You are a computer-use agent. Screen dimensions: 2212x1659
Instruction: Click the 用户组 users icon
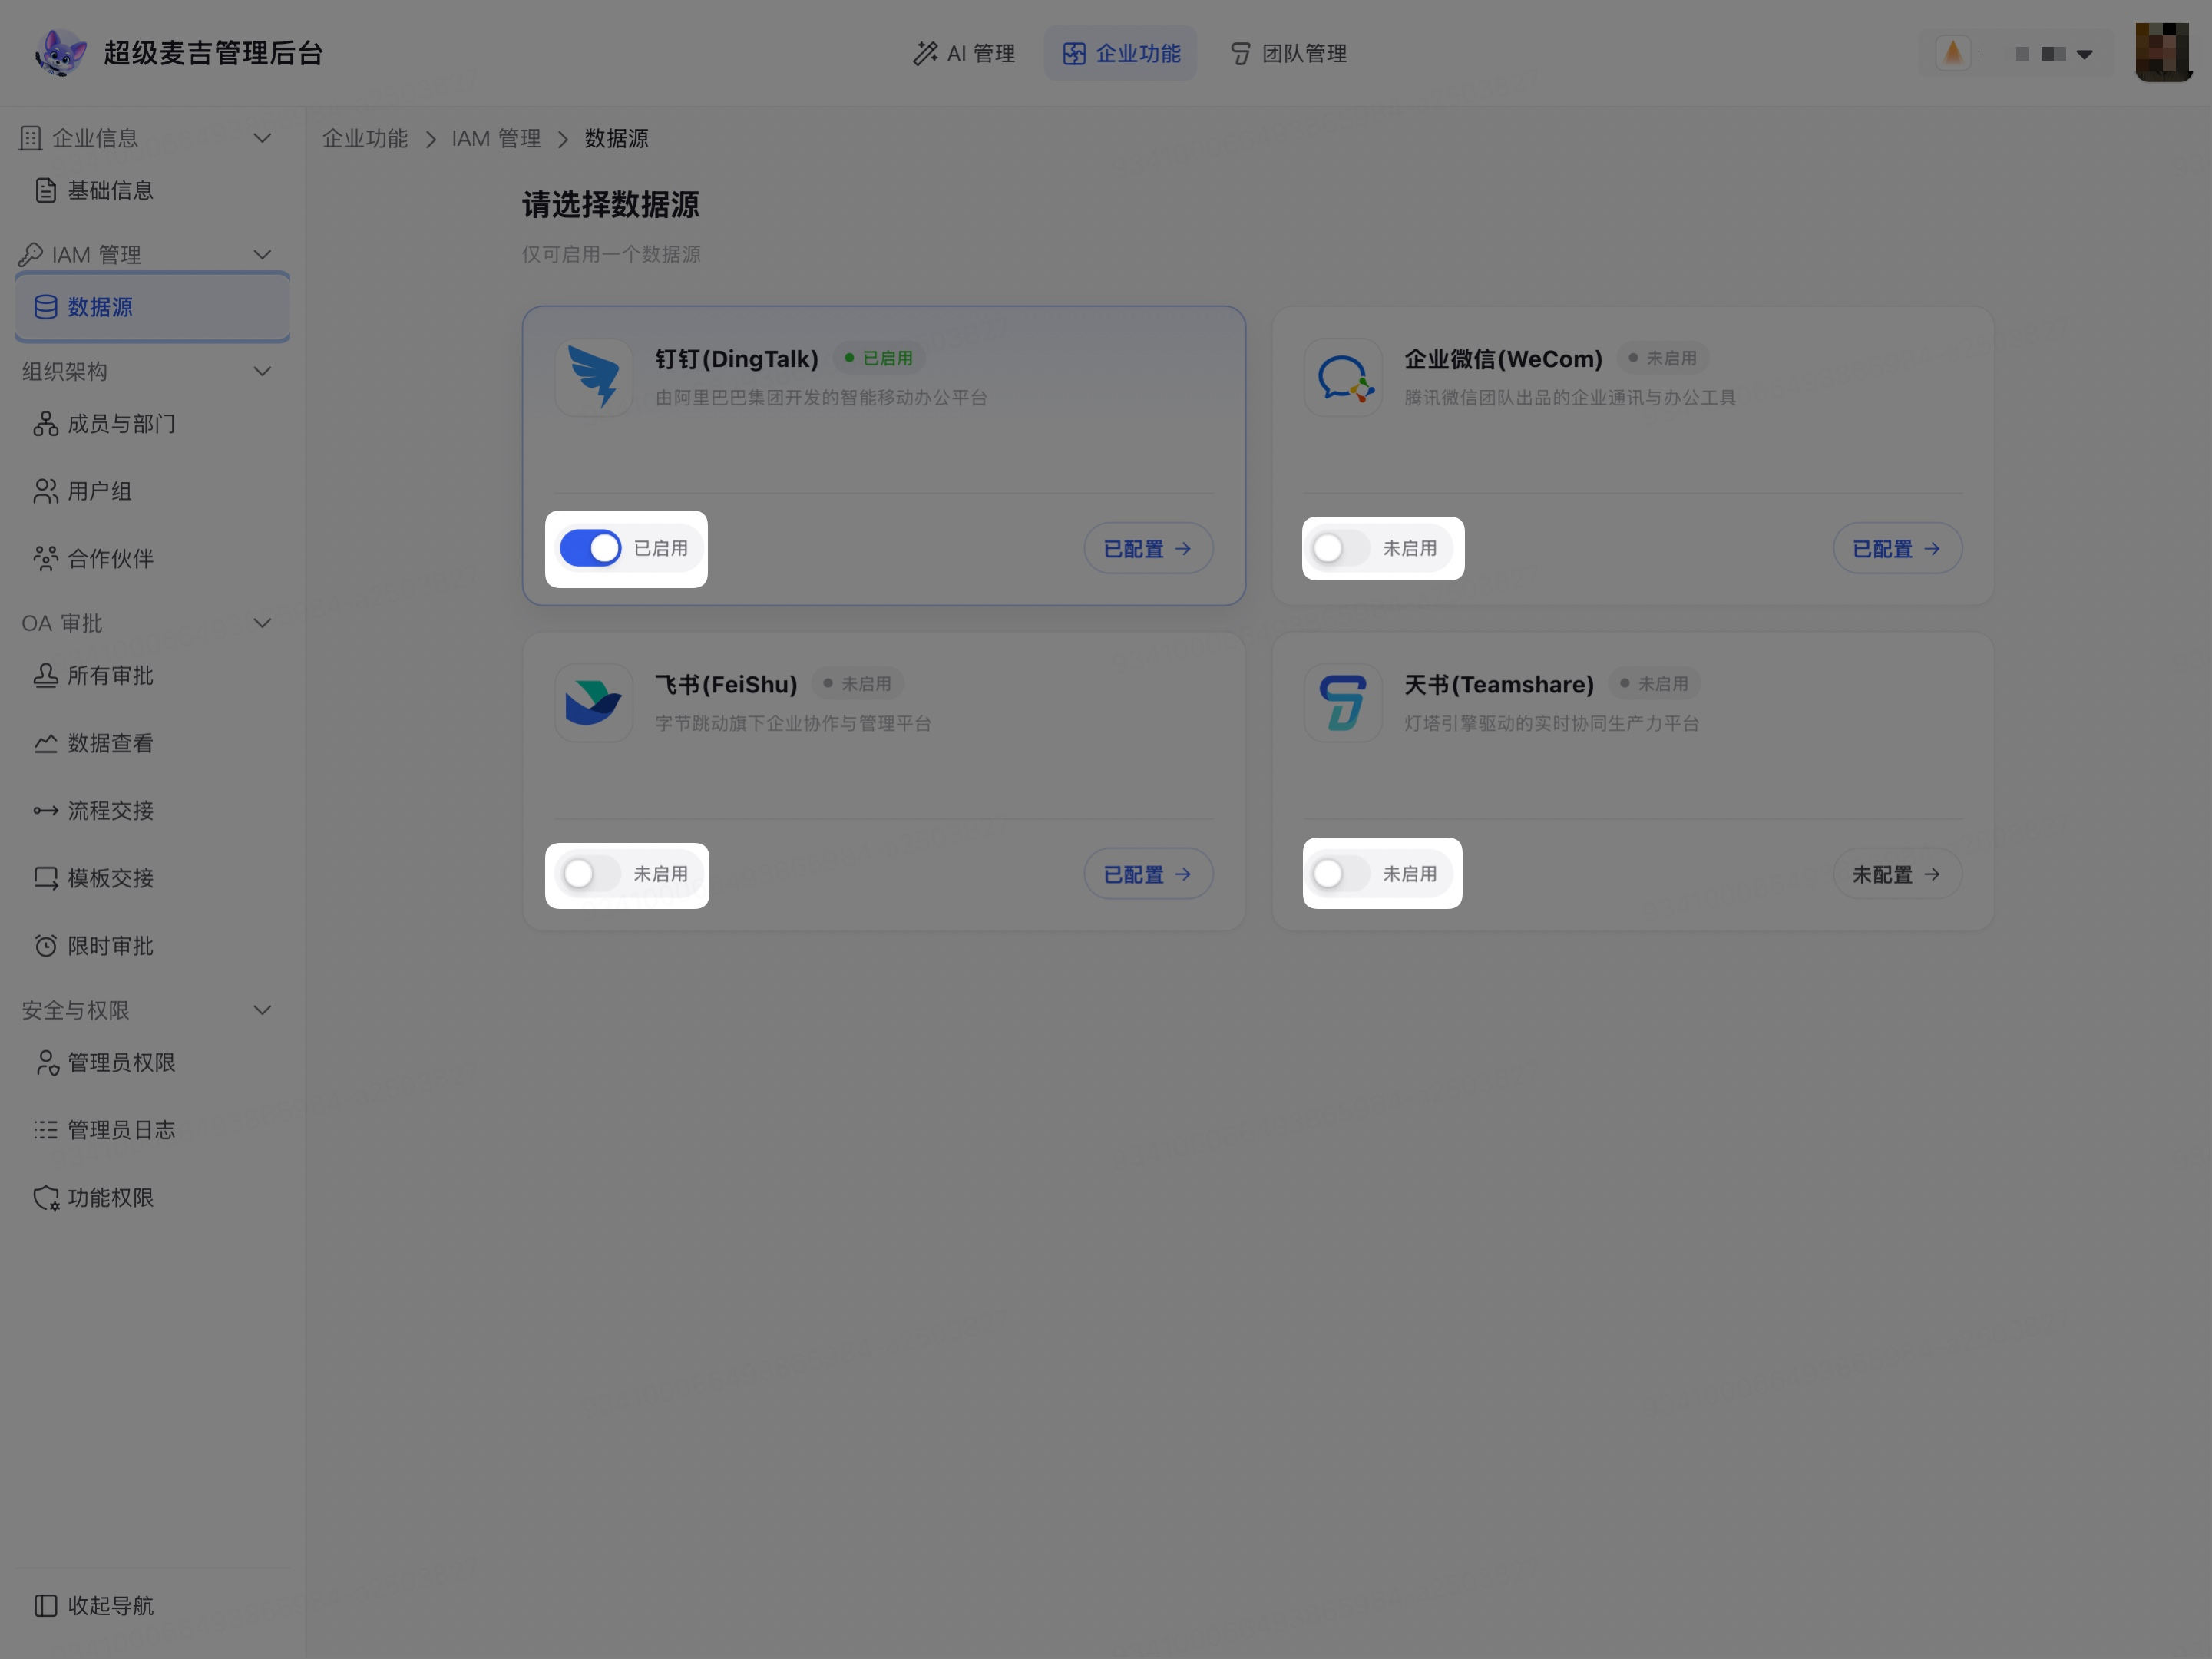[46, 491]
